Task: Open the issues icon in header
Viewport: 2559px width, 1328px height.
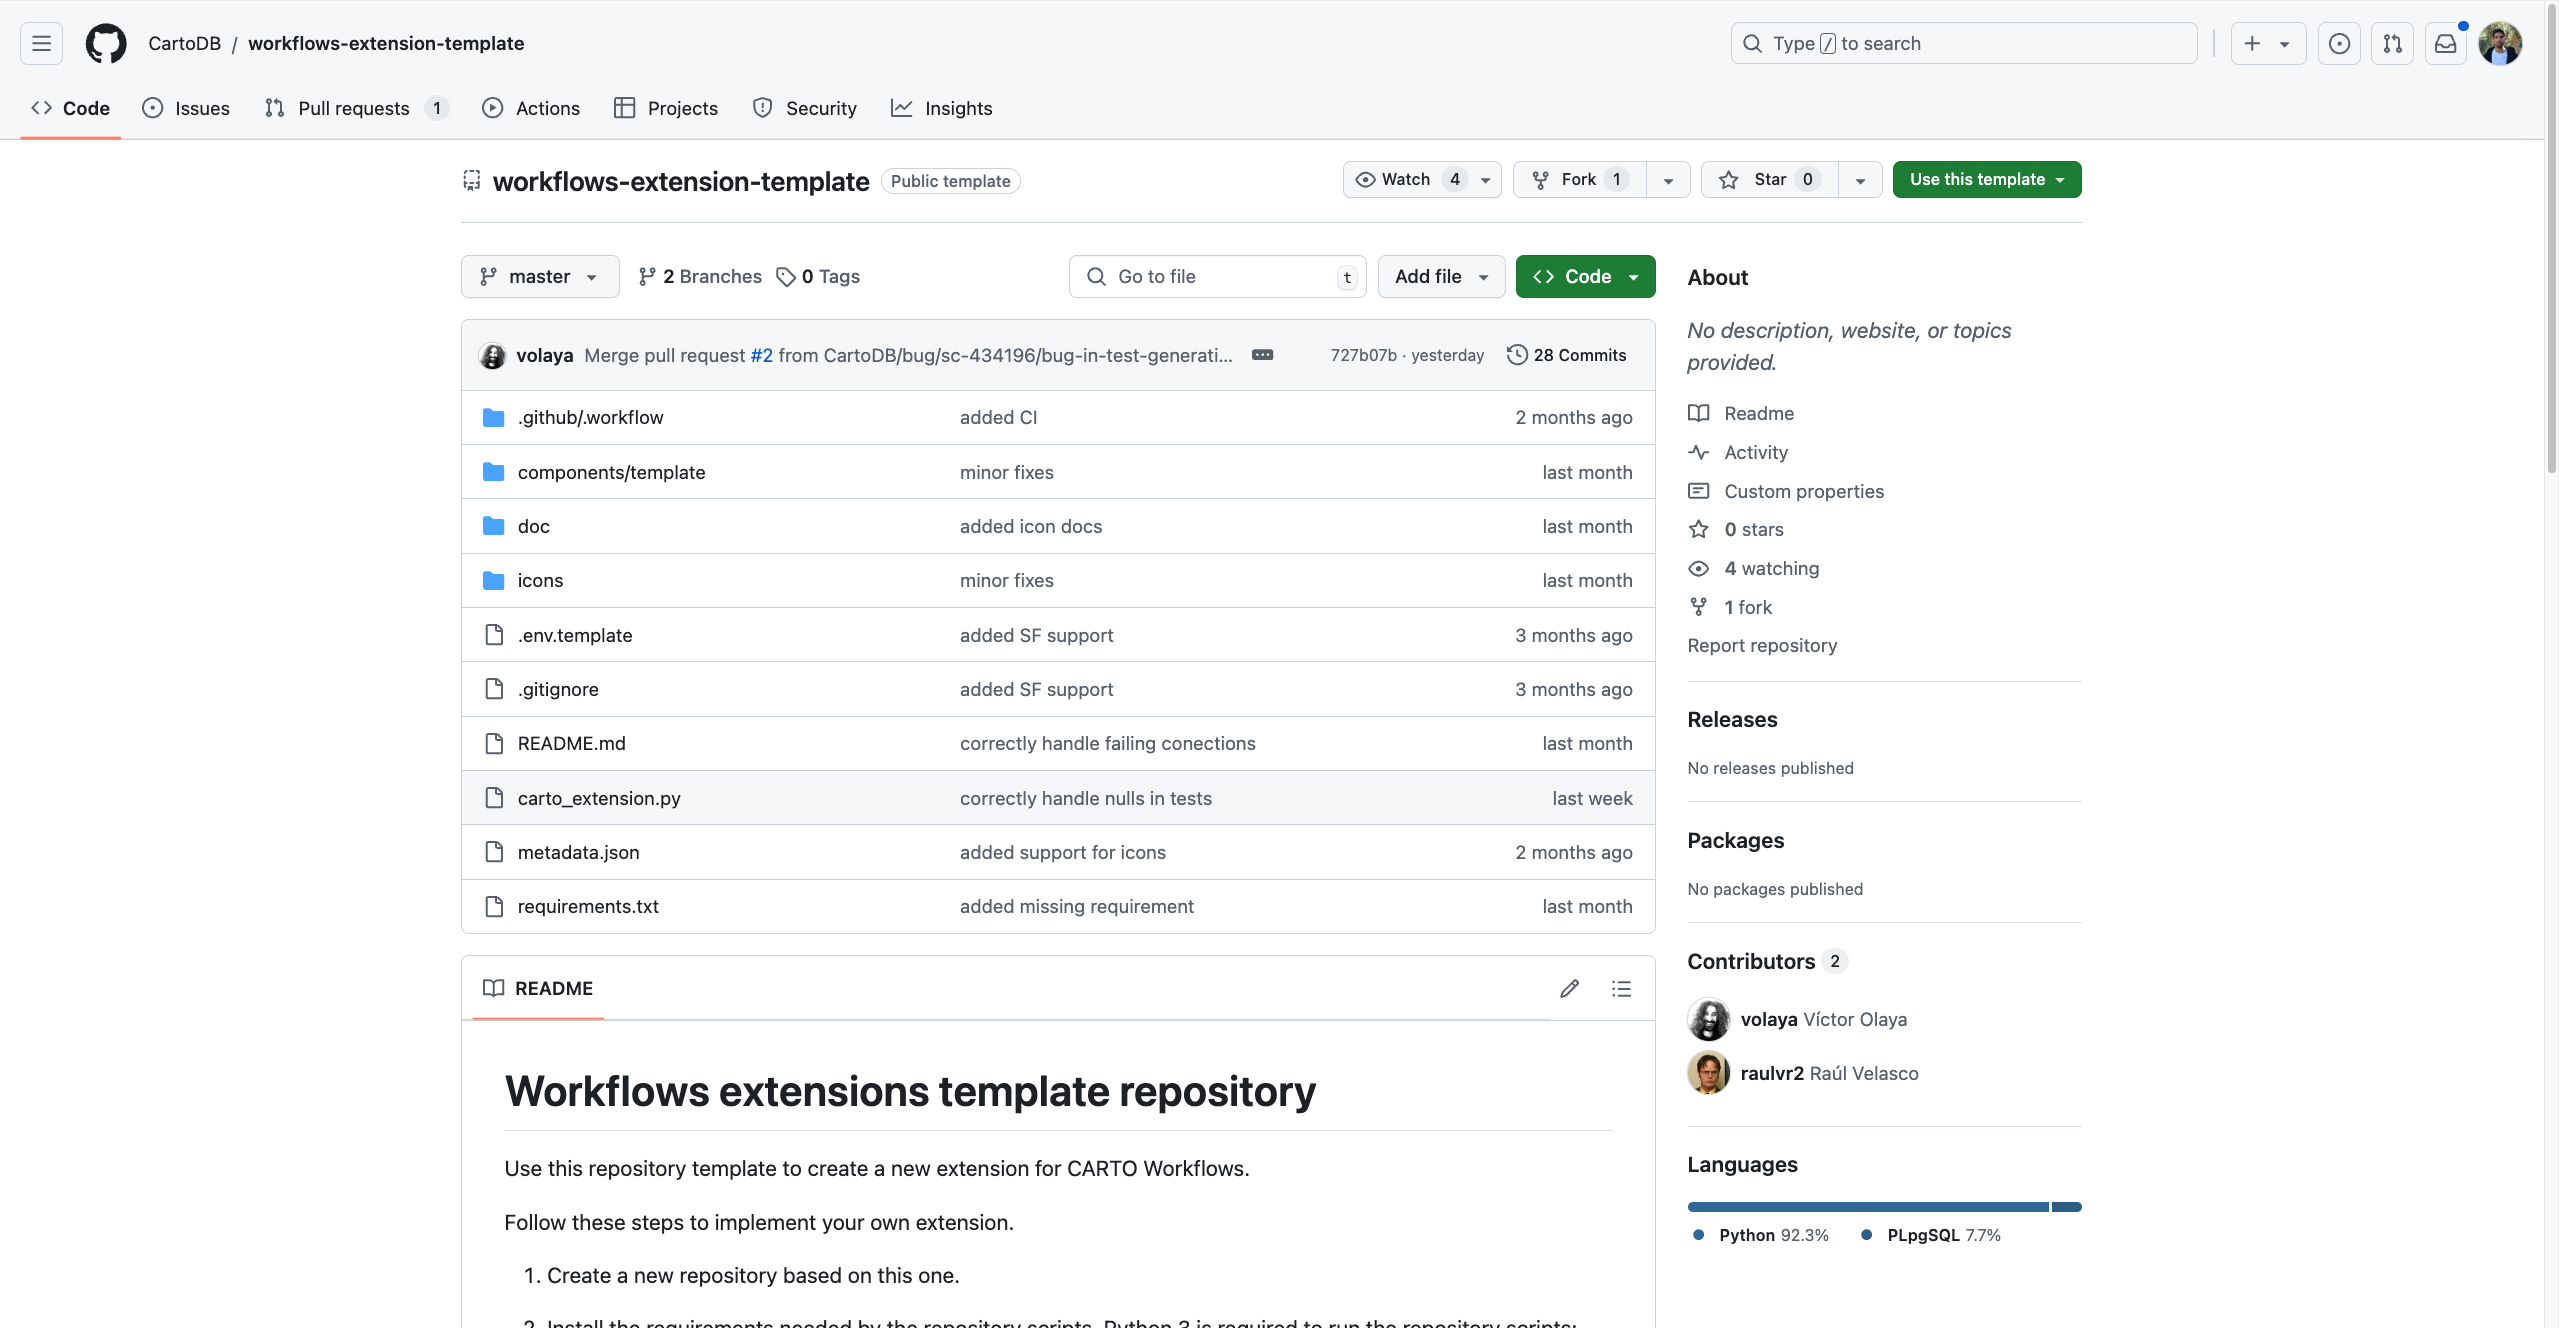Action: pos(2339,43)
